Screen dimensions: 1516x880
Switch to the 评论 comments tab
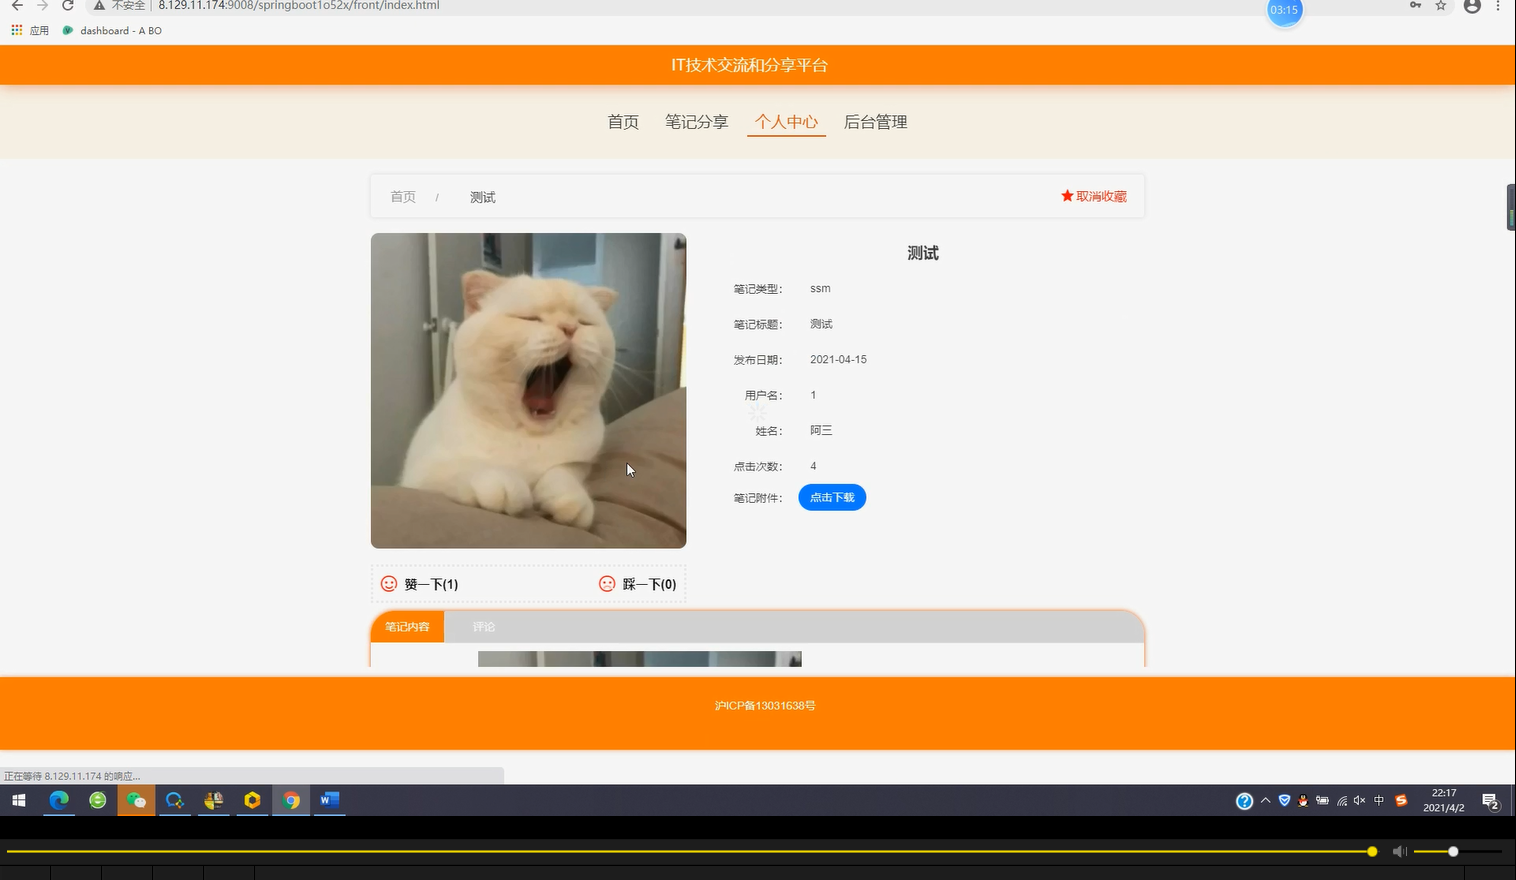click(484, 626)
